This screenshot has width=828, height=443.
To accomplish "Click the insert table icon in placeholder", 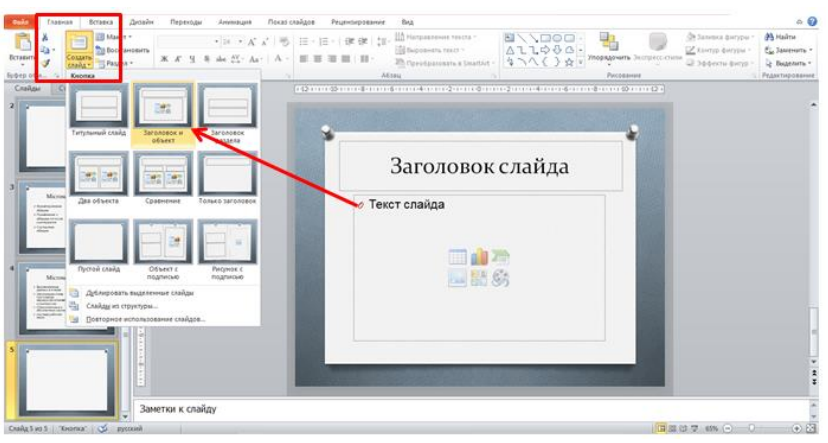I will pos(457,257).
